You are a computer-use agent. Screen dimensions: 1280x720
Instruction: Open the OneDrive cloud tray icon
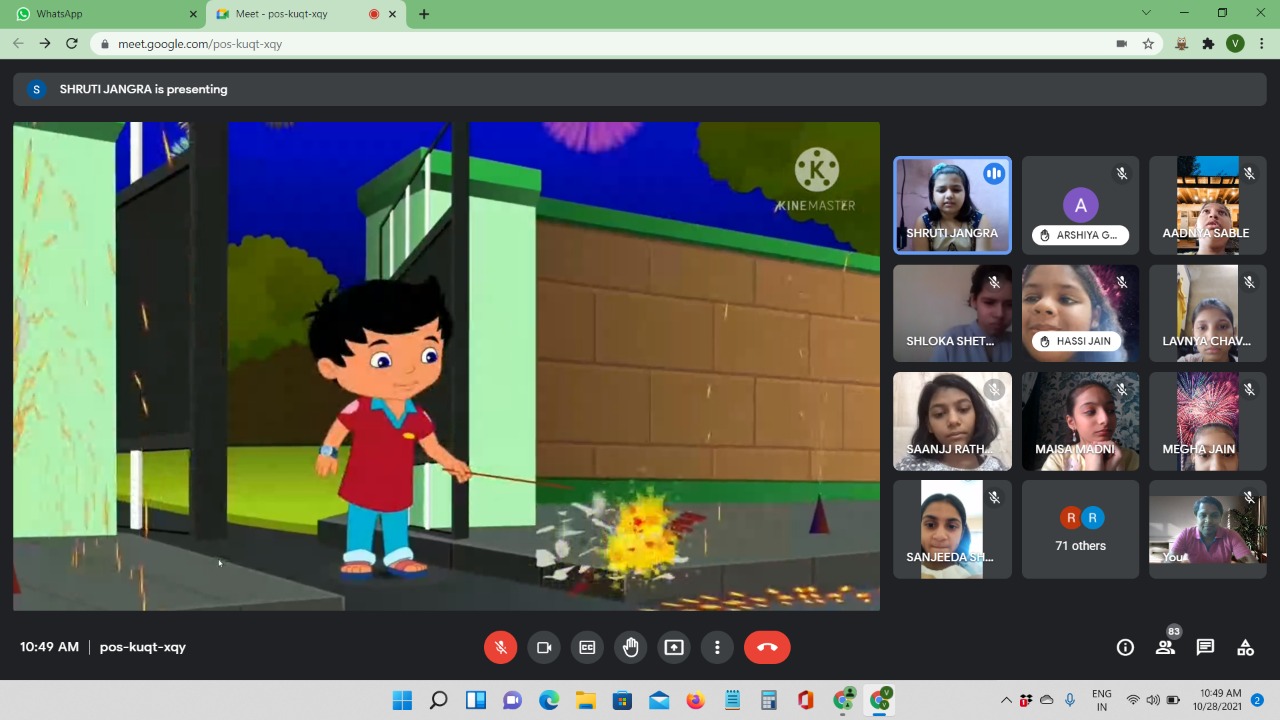pos(1046,700)
